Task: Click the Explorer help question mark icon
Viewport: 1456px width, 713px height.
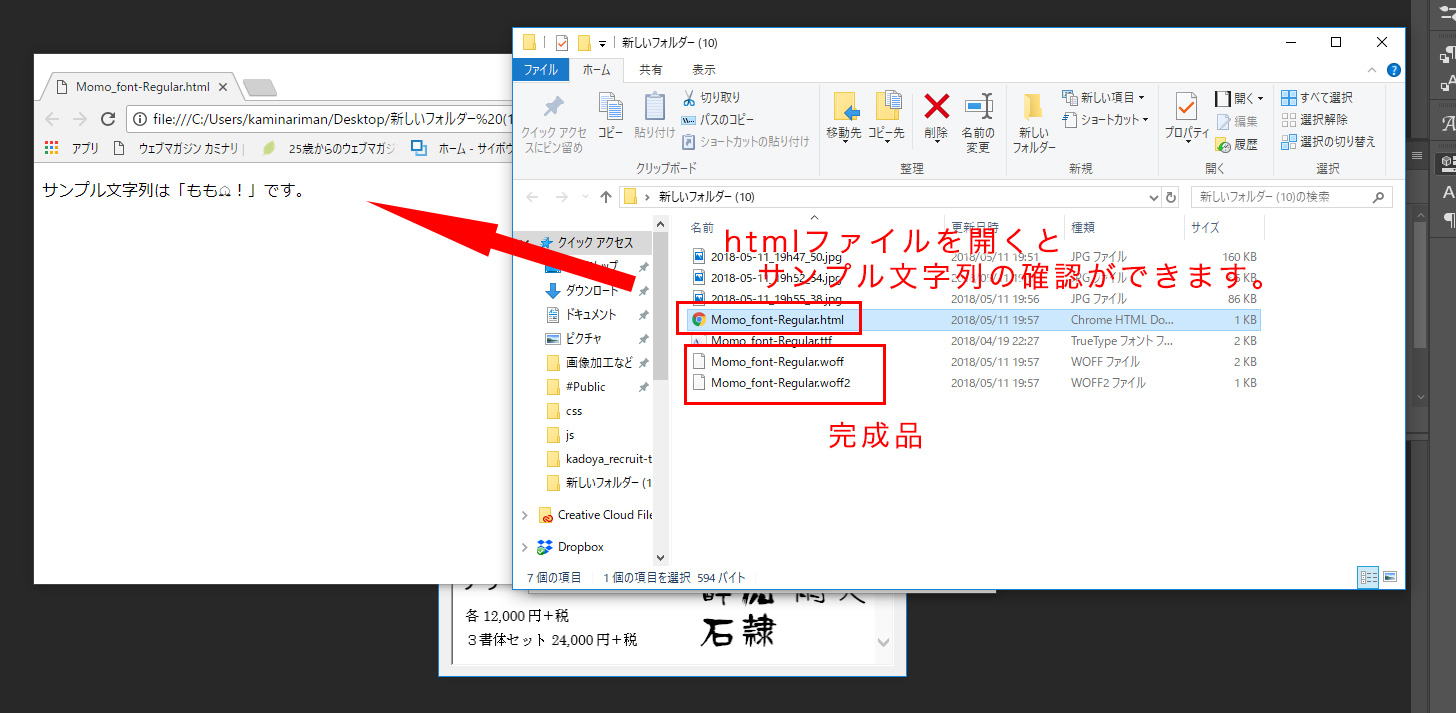Action: coord(1394,70)
